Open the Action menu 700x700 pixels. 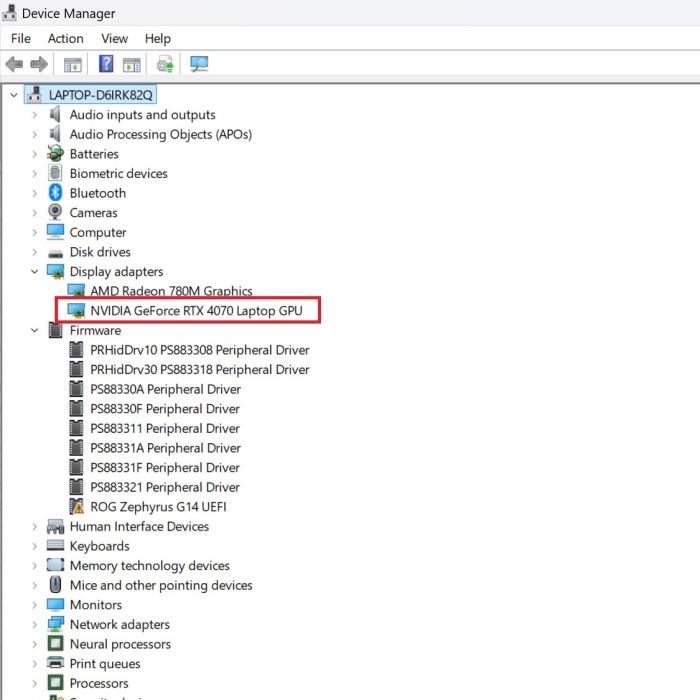[65, 38]
